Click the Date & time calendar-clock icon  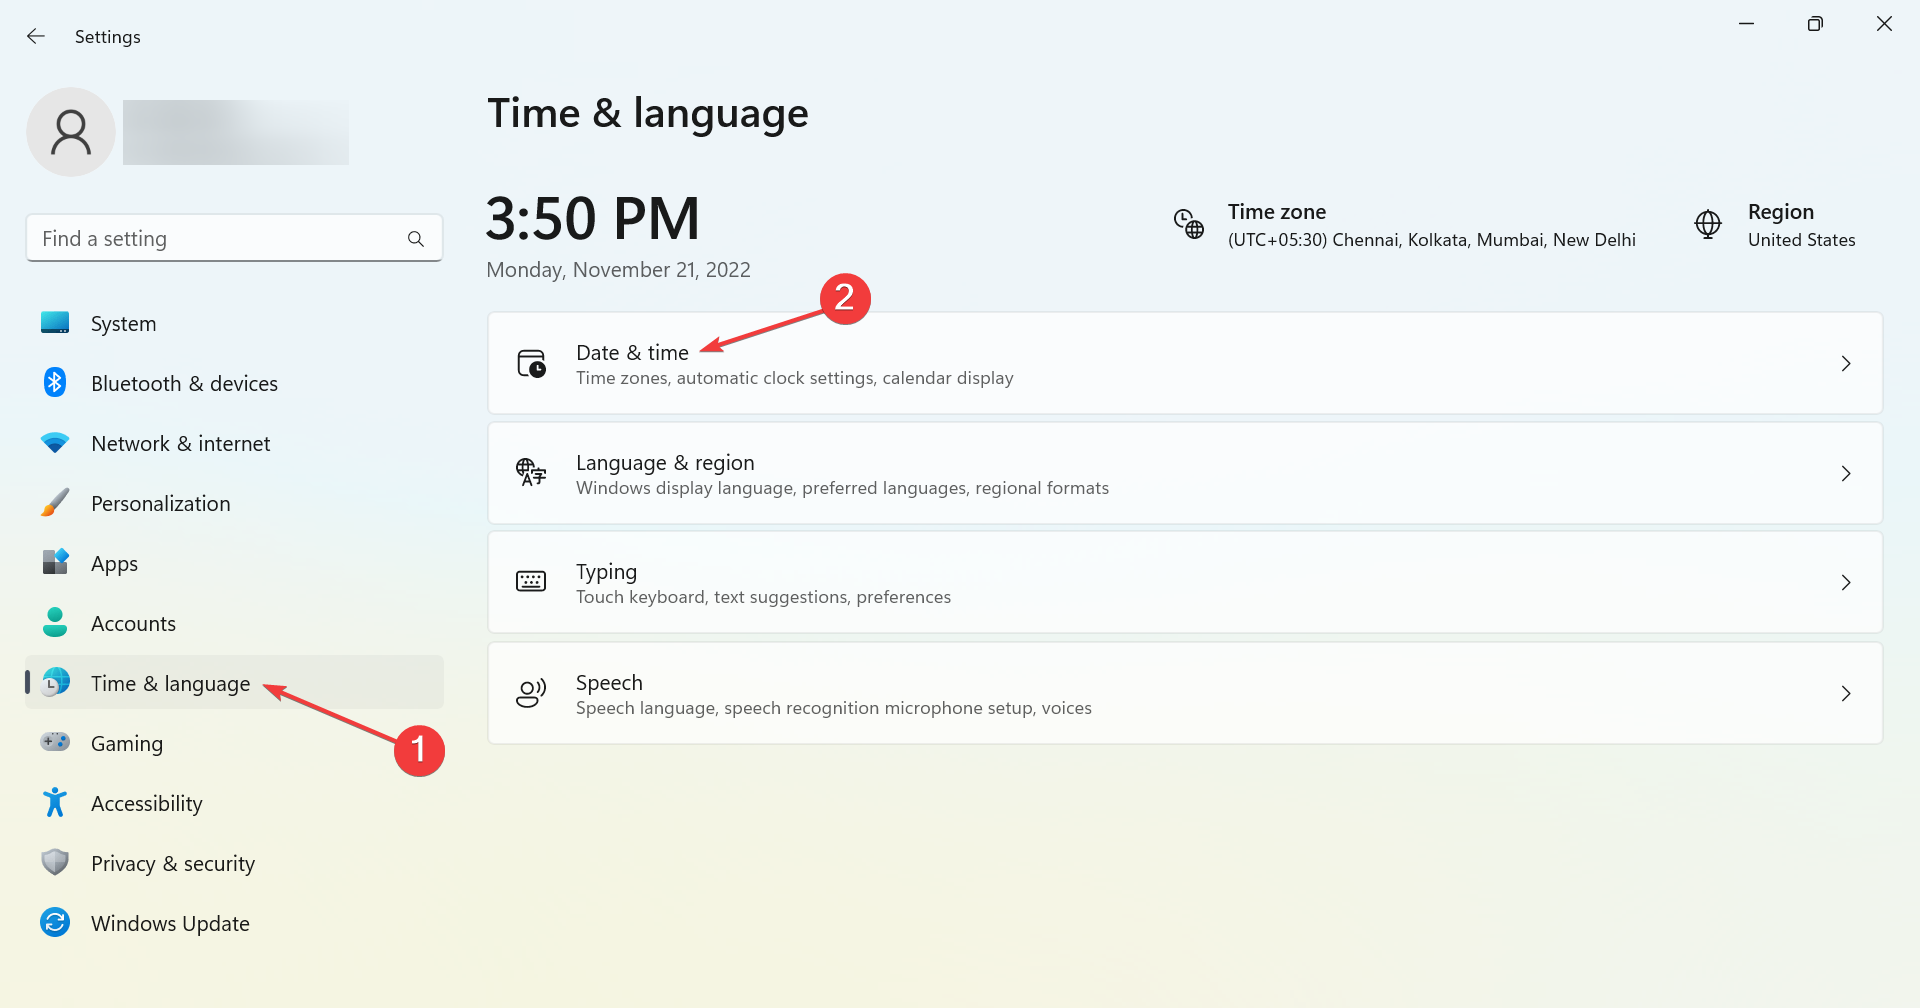[531, 364]
